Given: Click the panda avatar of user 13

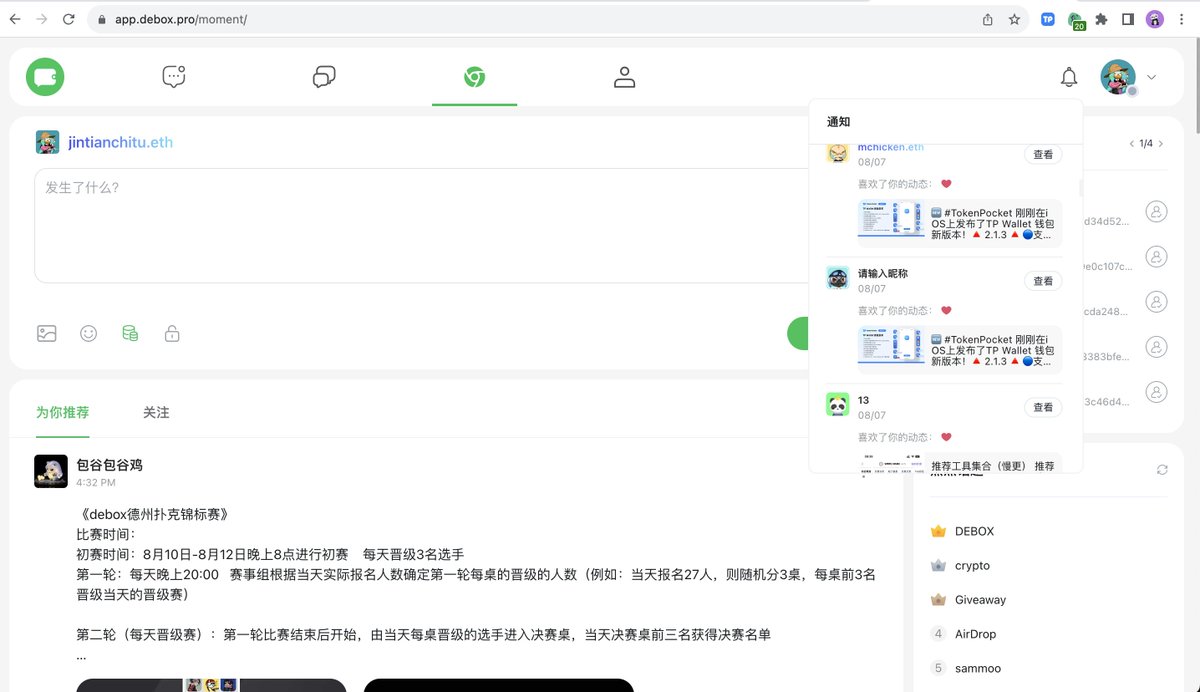Looking at the screenshot, I should (x=838, y=404).
